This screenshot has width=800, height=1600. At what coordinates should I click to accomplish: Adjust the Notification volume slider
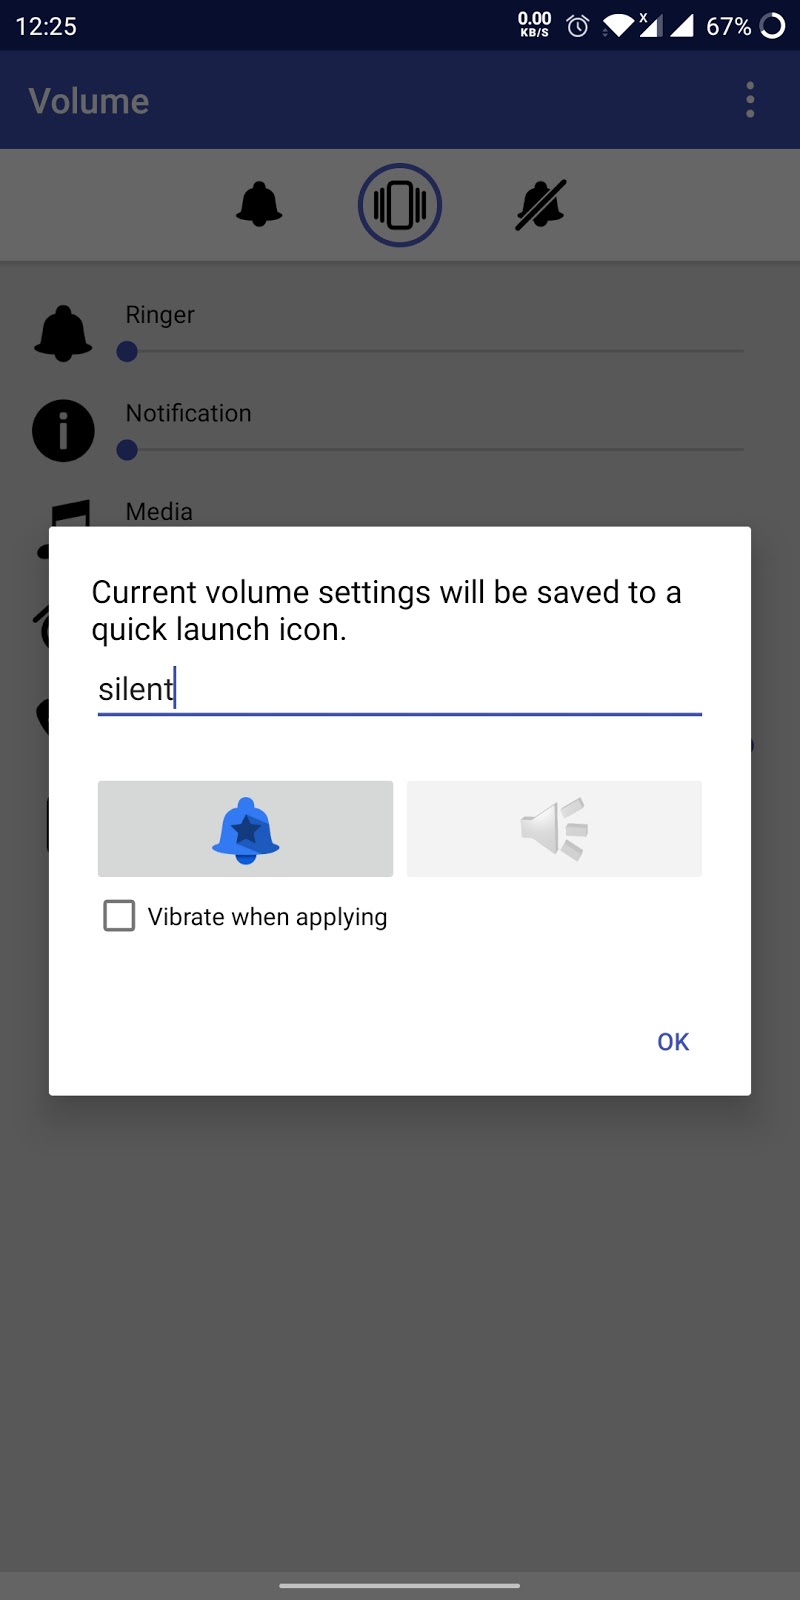tap(434, 450)
